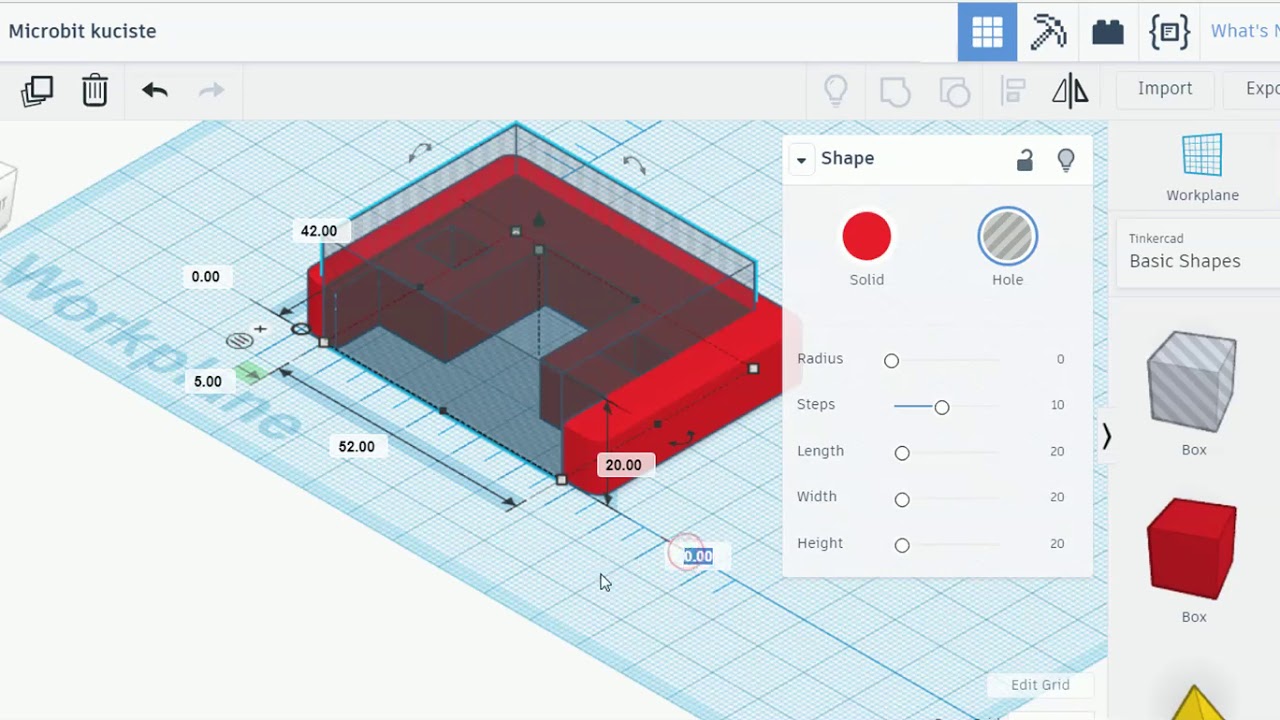Set shape to Solid red
The height and width of the screenshot is (720, 1280).
pyautogui.click(x=867, y=237)
